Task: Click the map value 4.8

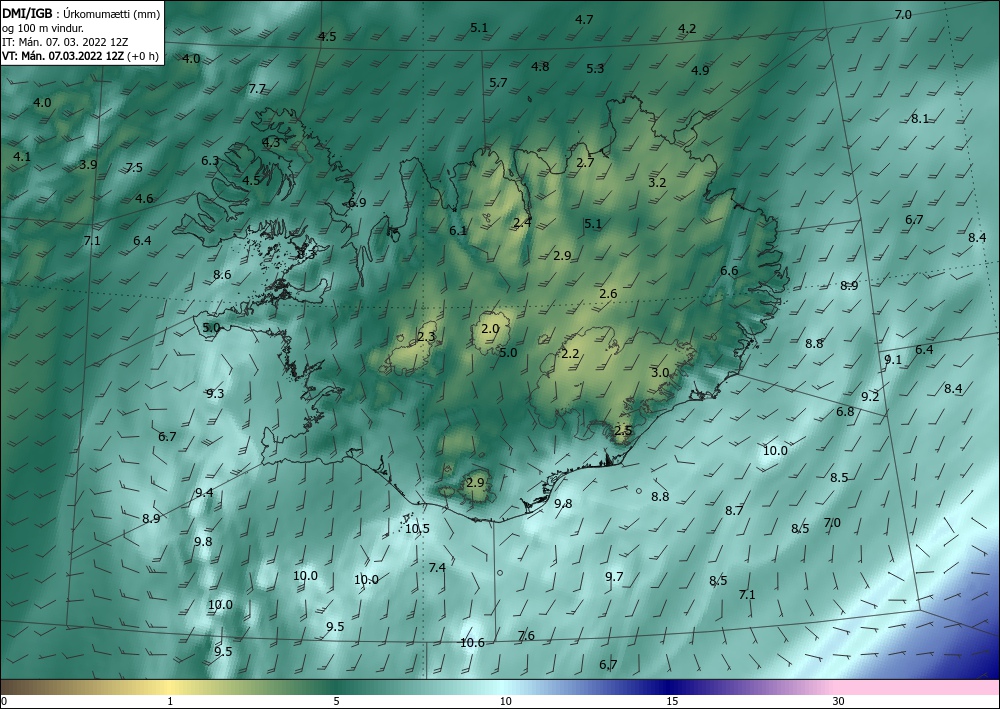Action: [540, 66]
